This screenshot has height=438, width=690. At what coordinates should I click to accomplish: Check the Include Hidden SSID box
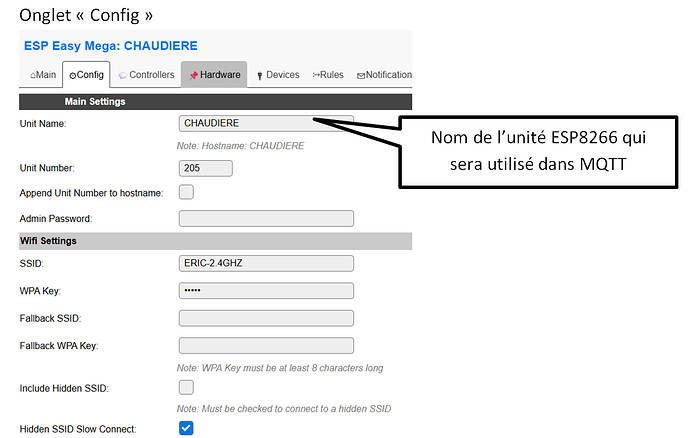click(x=186, y=387)
